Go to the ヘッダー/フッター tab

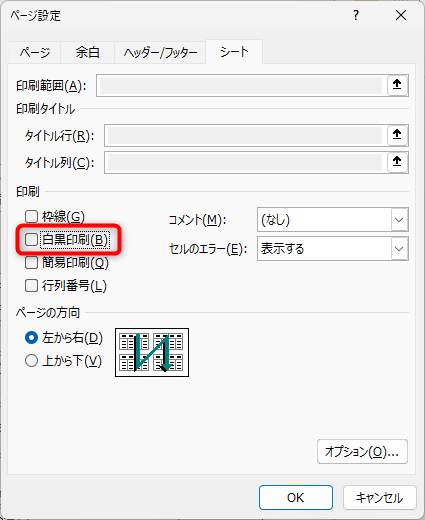point(160,53)
